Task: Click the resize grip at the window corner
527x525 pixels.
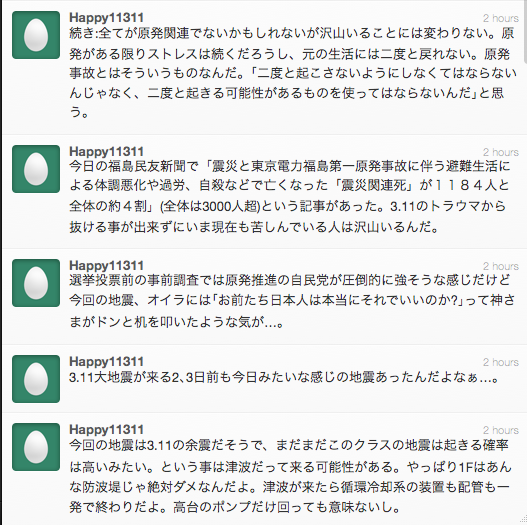Action: [x=523, y=520]
